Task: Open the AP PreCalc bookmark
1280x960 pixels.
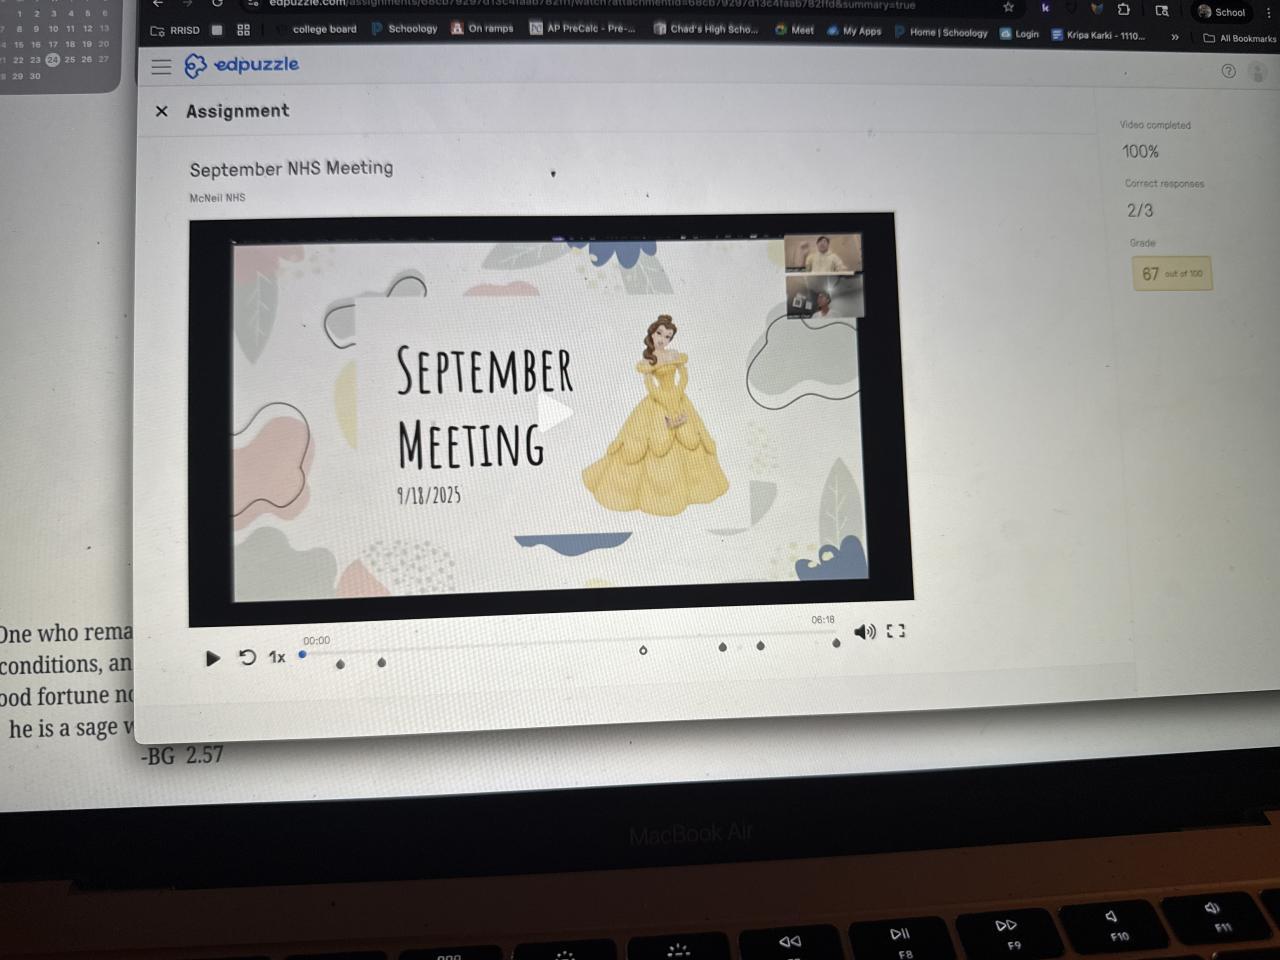Action: [x=582, y=28]
